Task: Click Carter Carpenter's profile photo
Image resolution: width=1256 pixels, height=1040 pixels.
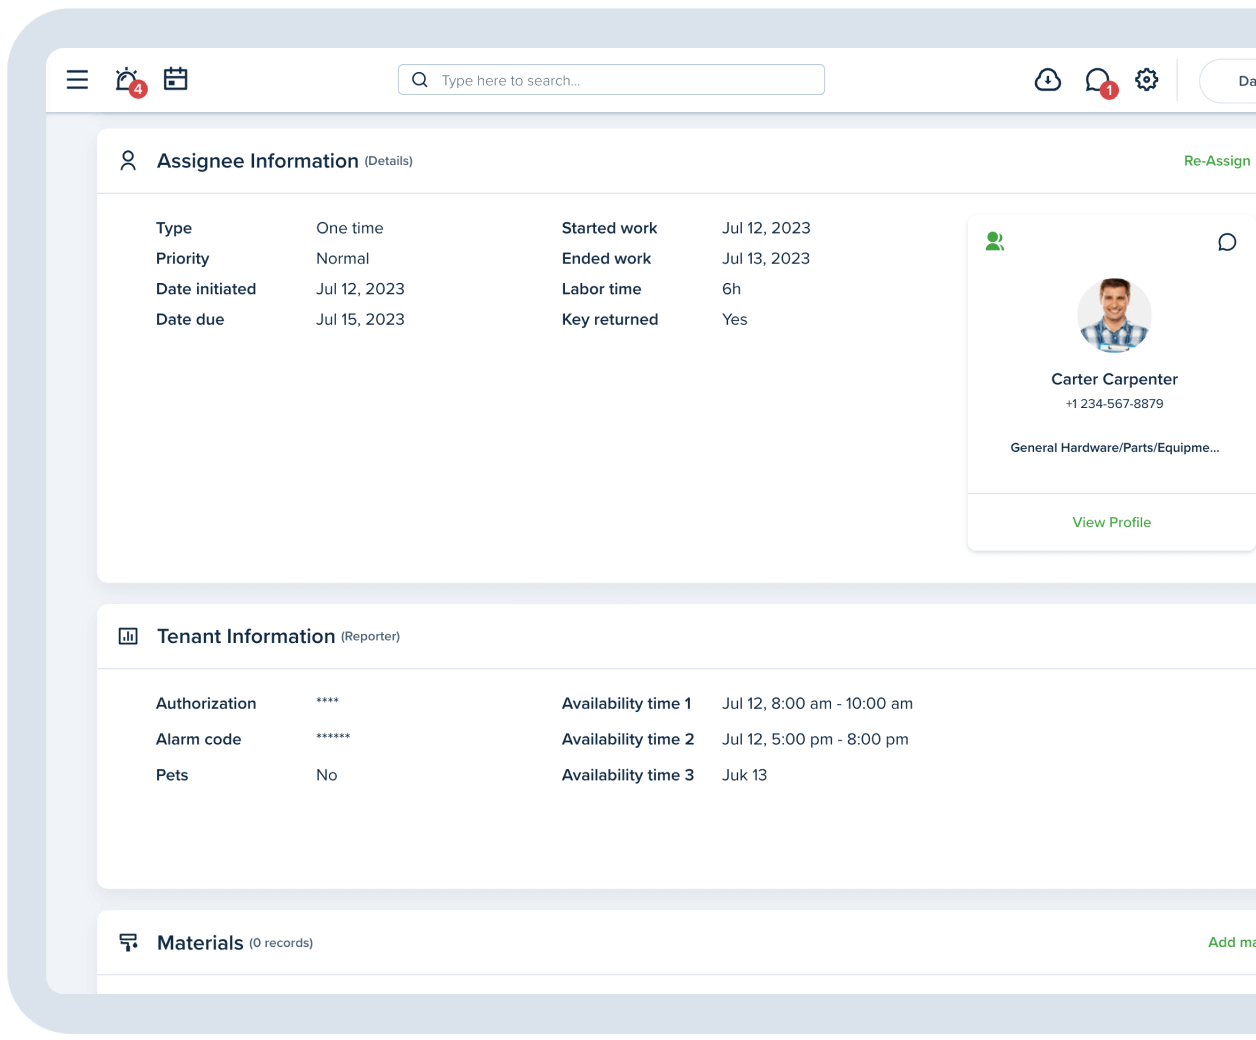Action: click(1114, 315)
